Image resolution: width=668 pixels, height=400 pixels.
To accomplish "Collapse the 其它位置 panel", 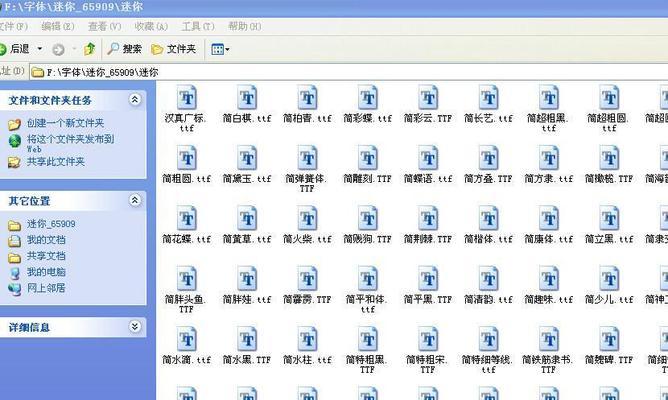I will [x=135, y=200].
